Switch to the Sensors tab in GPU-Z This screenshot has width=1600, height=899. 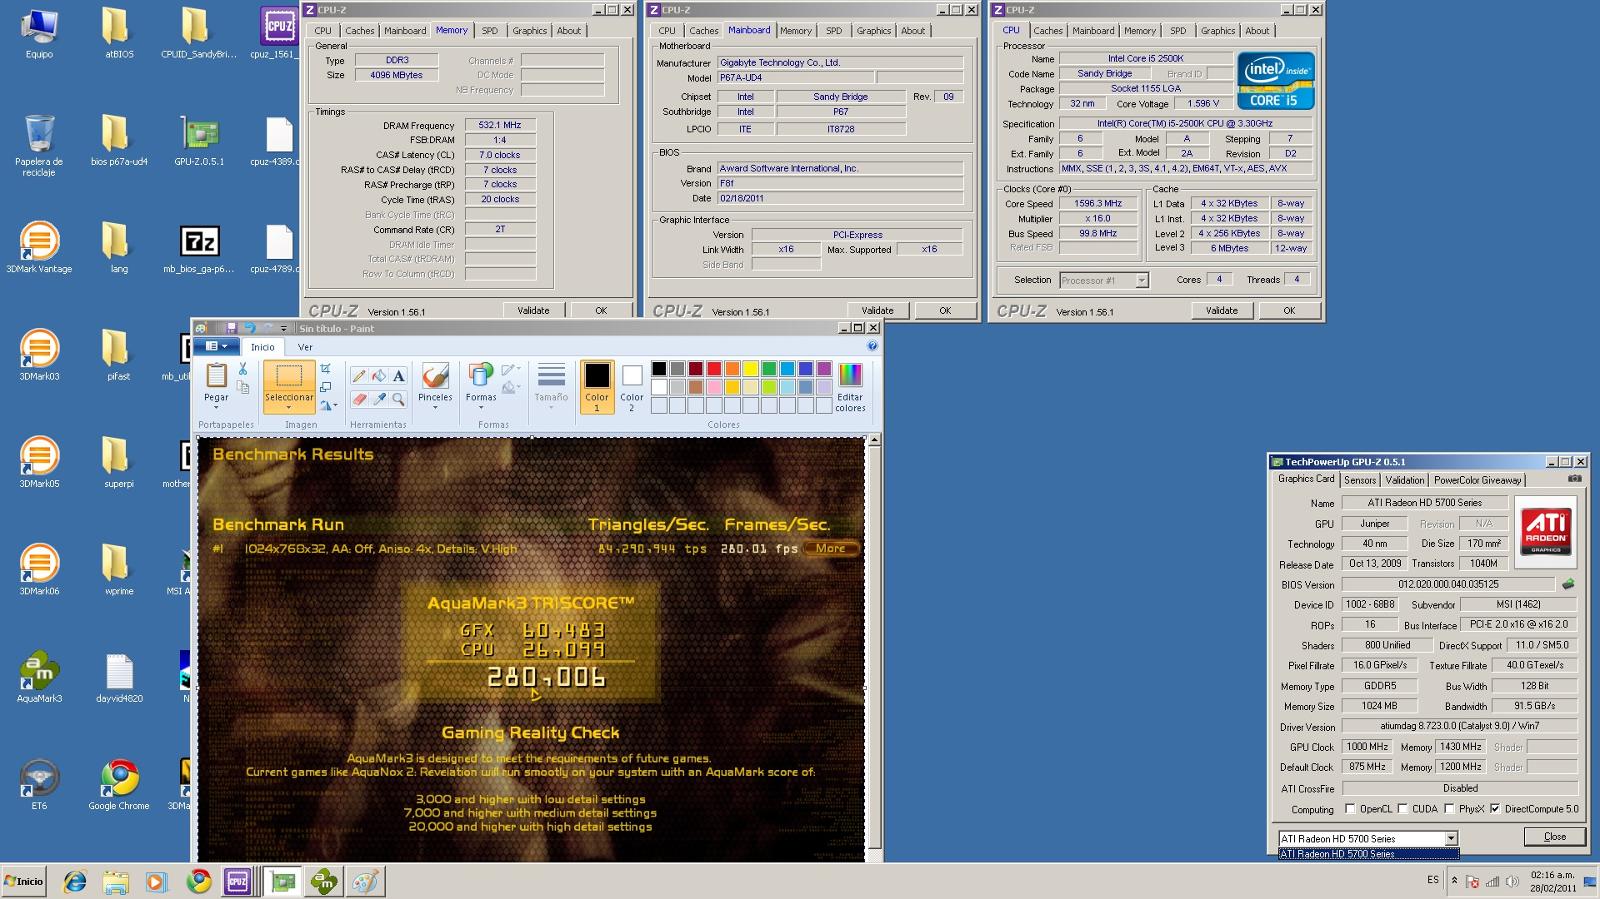coord(1359,480)
